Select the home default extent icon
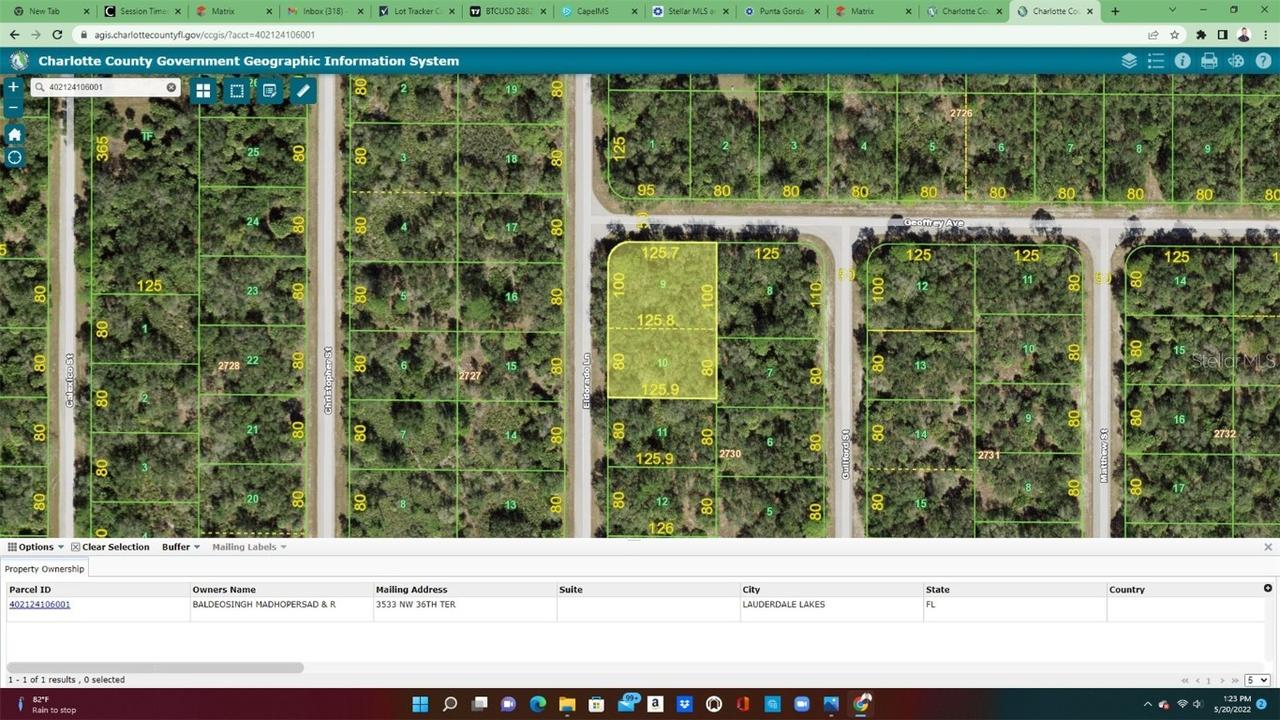Screen dimensions: 1280x720 click(x=14, y=133)
